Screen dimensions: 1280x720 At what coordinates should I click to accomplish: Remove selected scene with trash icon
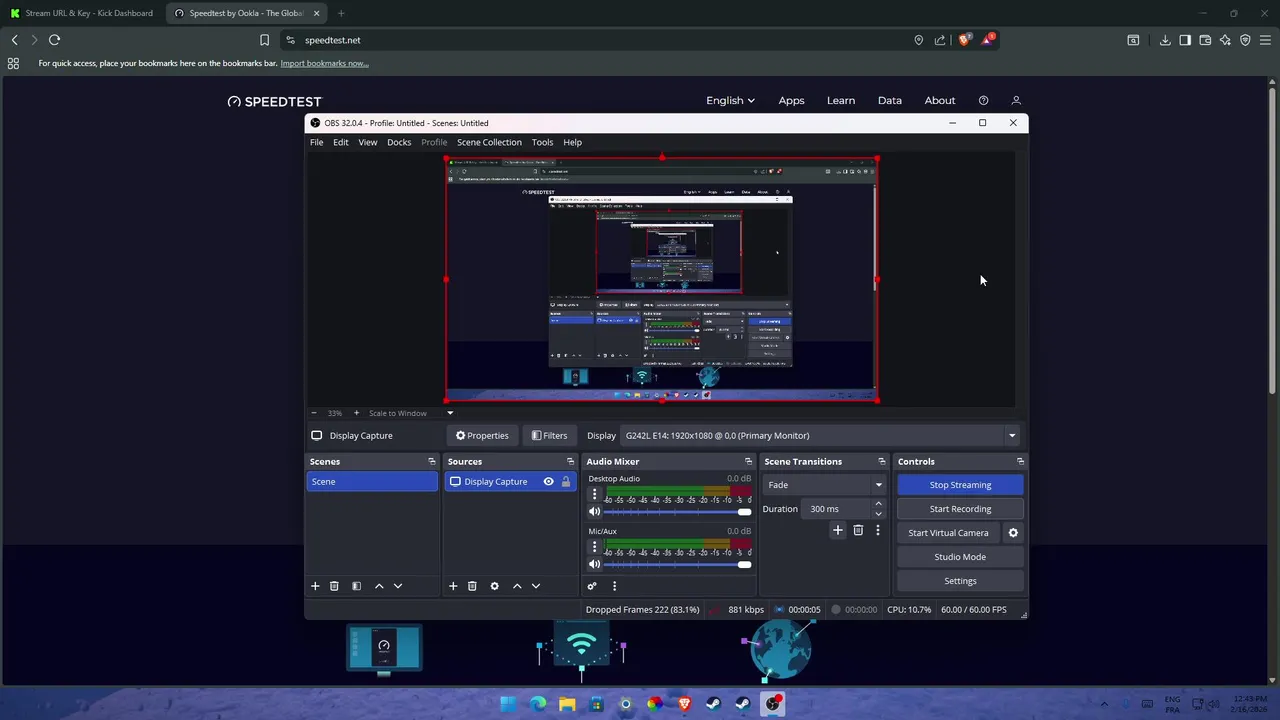334,586
